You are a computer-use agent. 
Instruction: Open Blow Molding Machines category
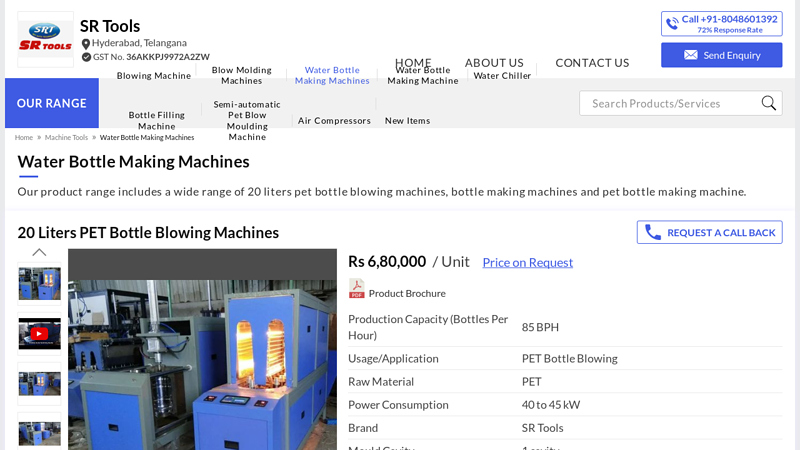[x=241, y=76]
